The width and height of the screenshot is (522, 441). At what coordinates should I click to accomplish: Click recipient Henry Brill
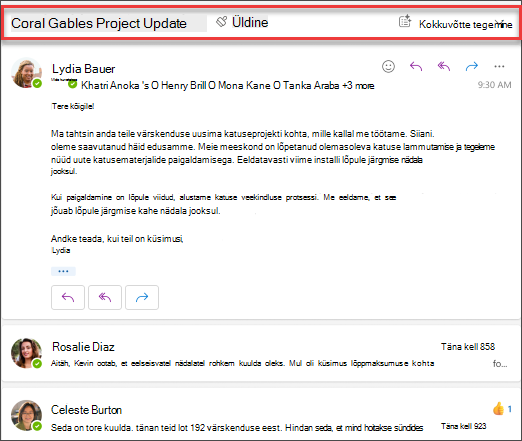click(x=184, y=86)
